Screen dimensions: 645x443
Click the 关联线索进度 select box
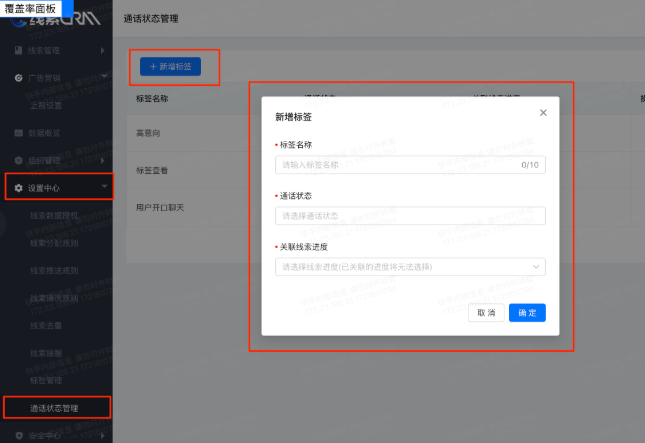[x=411, y=267]
